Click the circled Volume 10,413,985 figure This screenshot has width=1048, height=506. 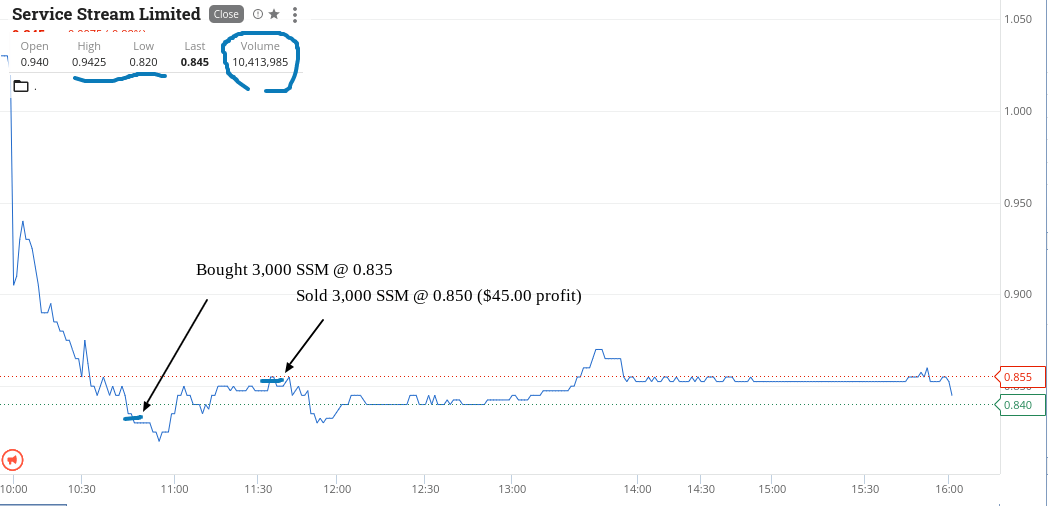[260, 62]
